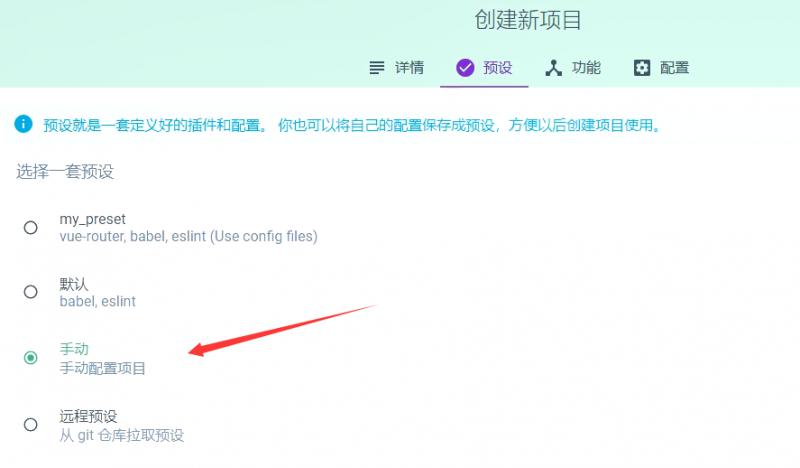Click the 远程预设 preset title

(88, 416)
